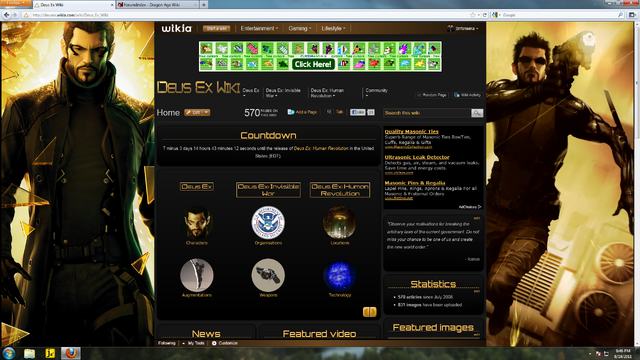The height and width of the screenshot is (360, 640).
Task: Expand the Edit button dropdown arrow
Action: click(207, 112)
